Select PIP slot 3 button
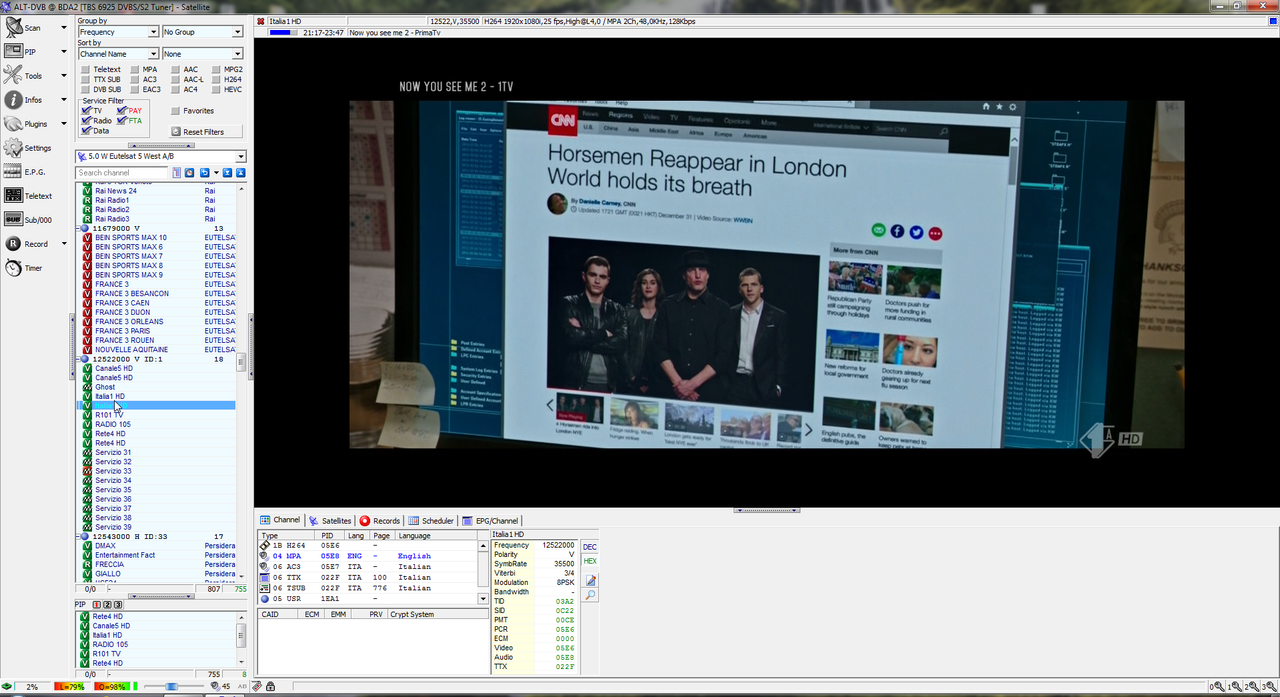The image size is (1280, 697). tap(117, 605)
